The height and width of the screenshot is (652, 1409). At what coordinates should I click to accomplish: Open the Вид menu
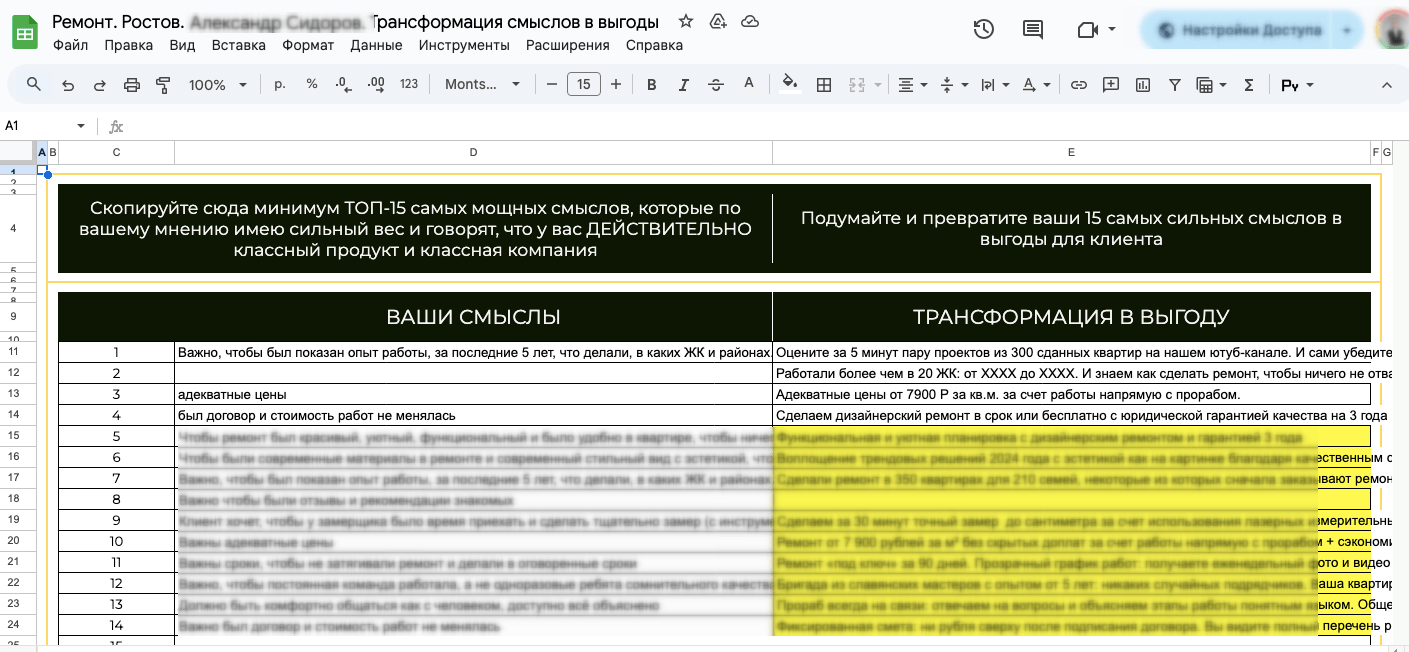pyautogui.click(x=182, y=45)
